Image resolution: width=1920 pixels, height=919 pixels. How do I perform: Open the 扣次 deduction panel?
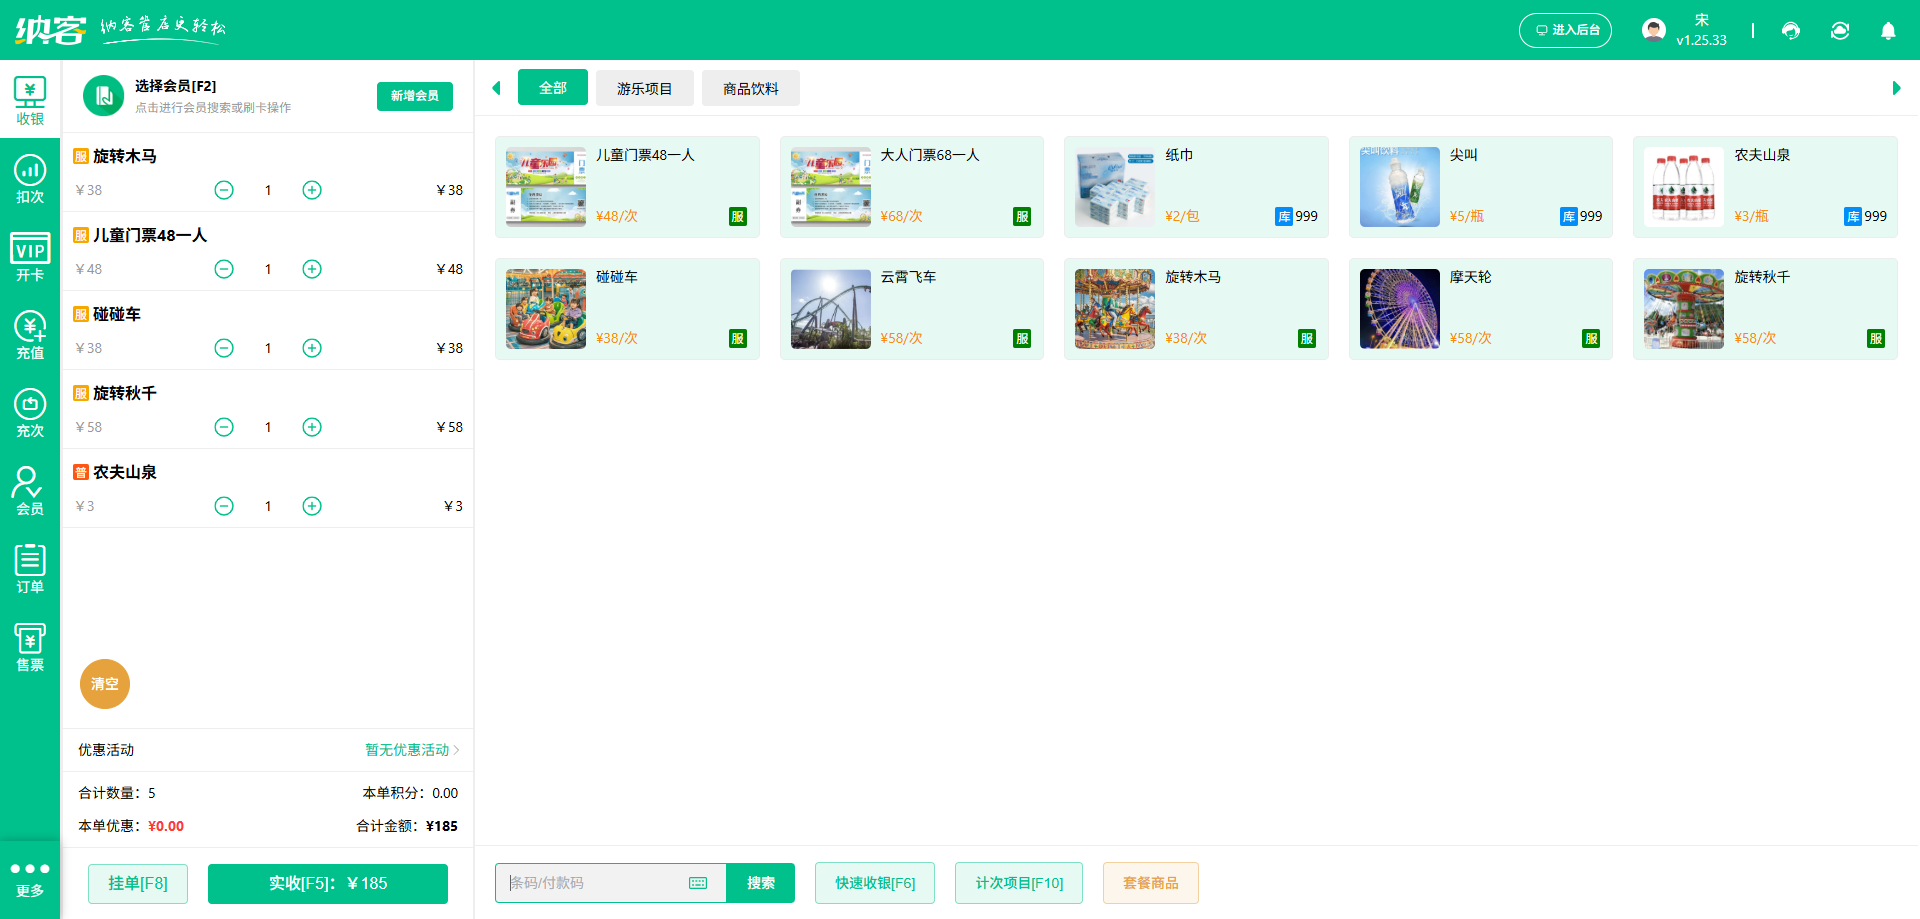point(30,177)
